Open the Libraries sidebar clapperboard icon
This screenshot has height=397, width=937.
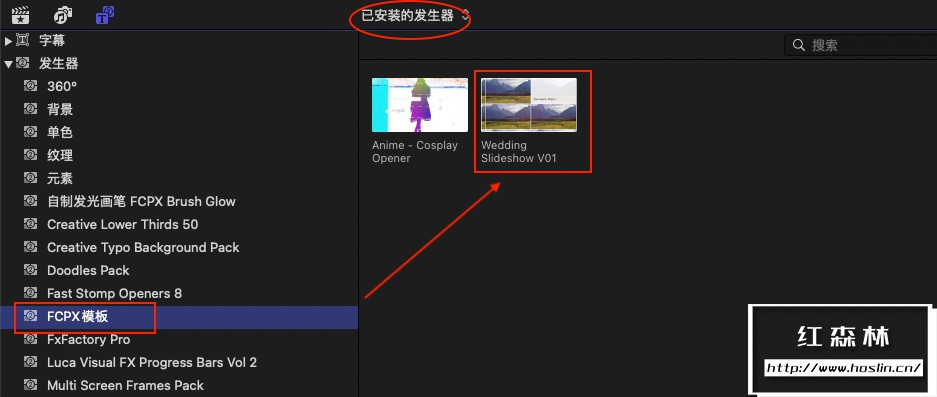(21, 15)
